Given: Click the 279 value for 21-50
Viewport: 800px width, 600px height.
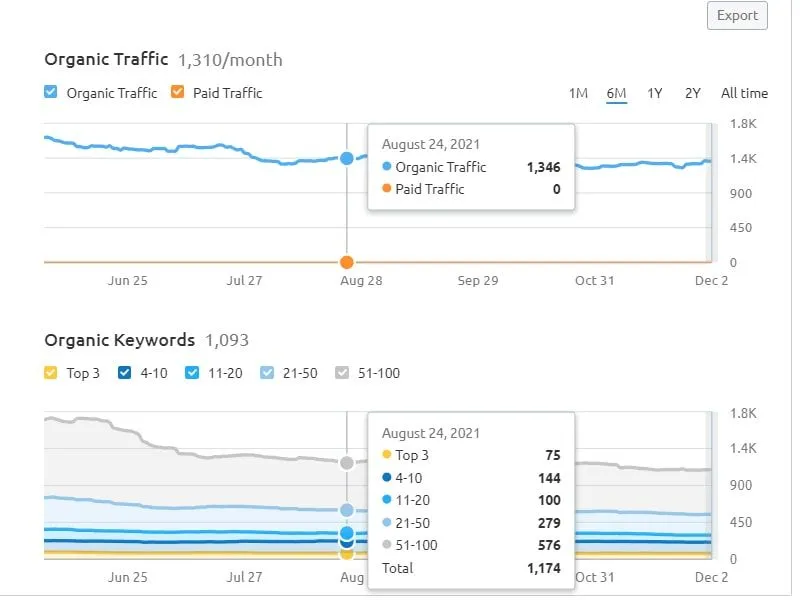Looking at the screenshot, I should pos(549,523).
